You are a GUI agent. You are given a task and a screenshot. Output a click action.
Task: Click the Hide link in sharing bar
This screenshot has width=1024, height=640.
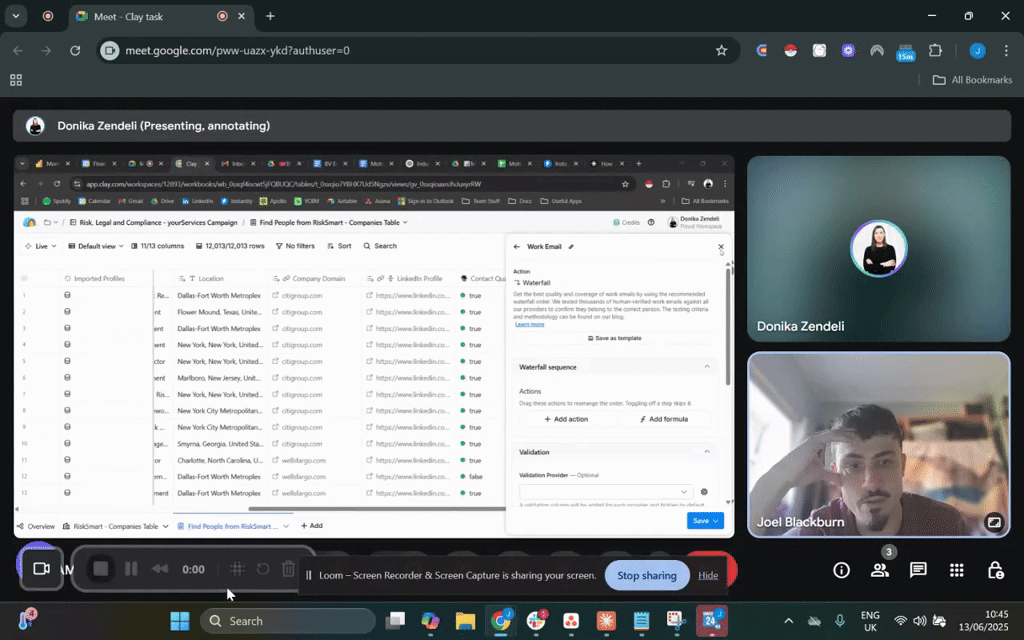[x=708, y=575]
